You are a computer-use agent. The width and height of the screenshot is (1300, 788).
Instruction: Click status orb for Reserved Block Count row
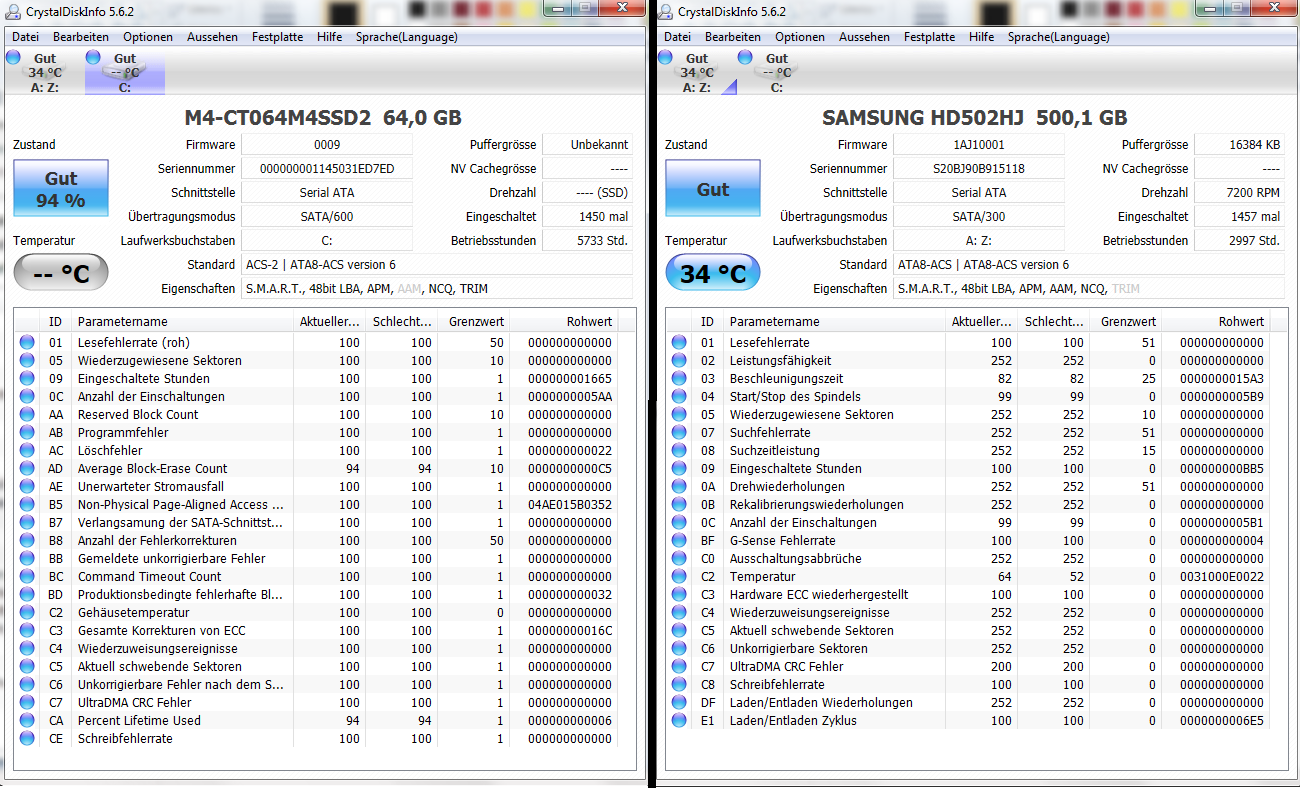[x=27, y=415]
